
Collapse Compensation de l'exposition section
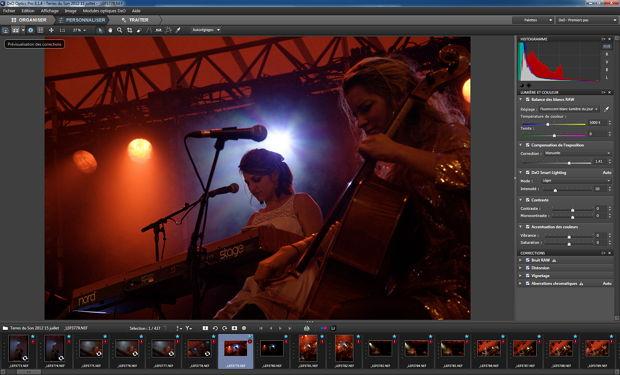point(521,145)
